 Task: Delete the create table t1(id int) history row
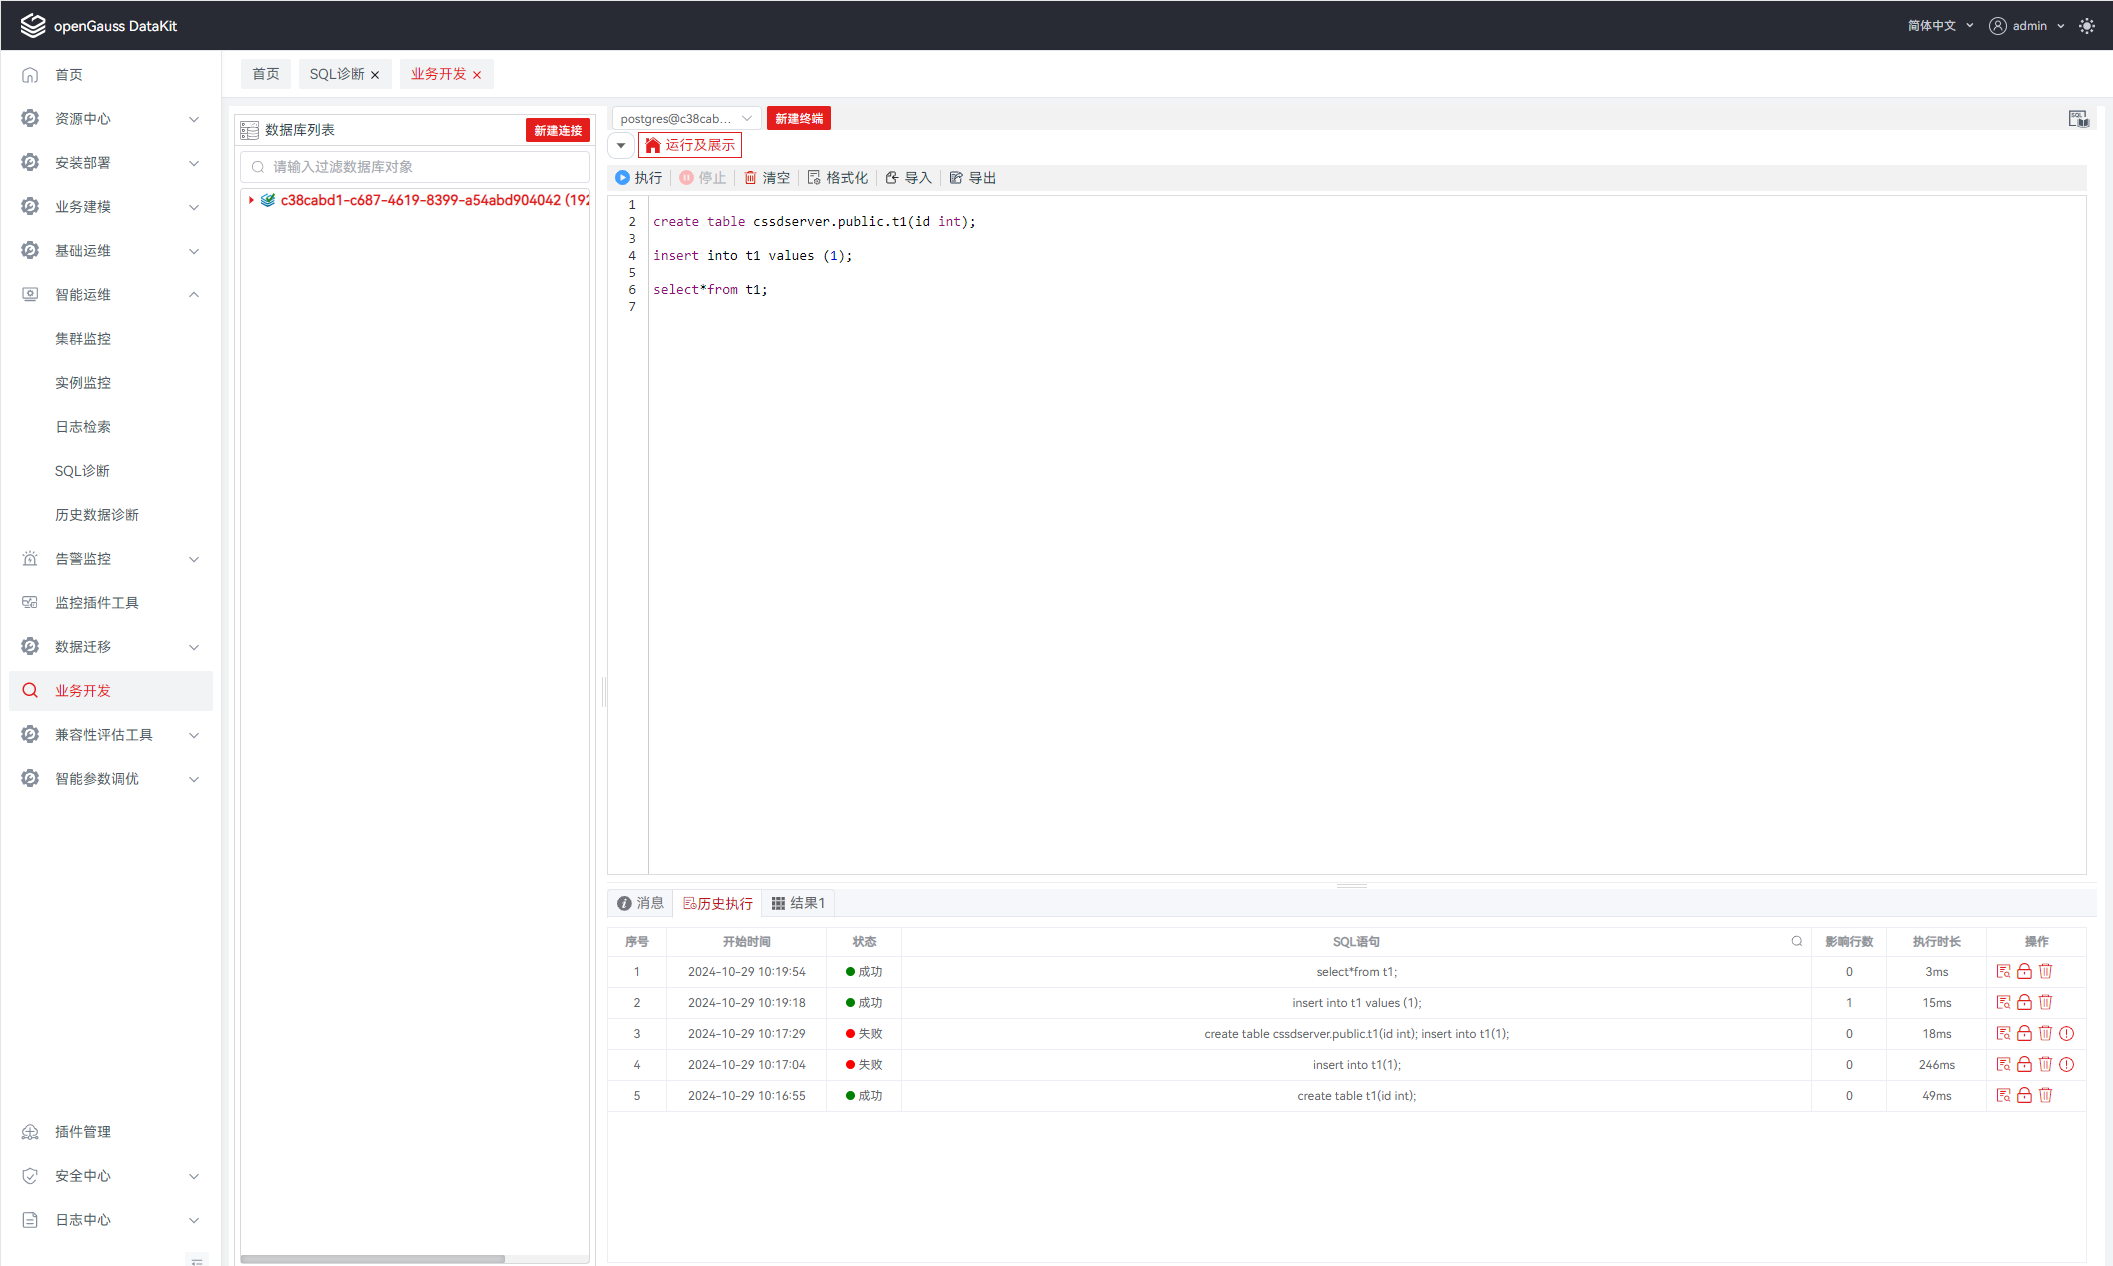2045,1095
